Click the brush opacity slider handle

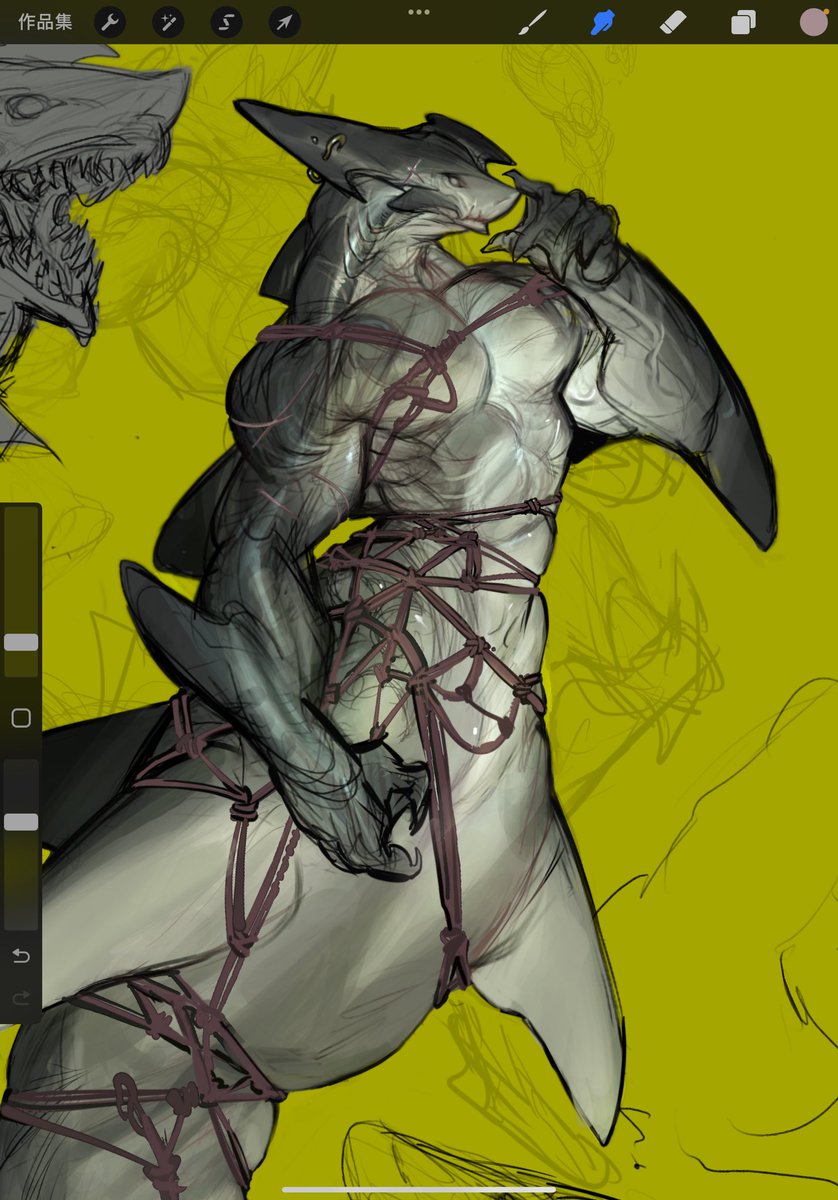(21, 821)
